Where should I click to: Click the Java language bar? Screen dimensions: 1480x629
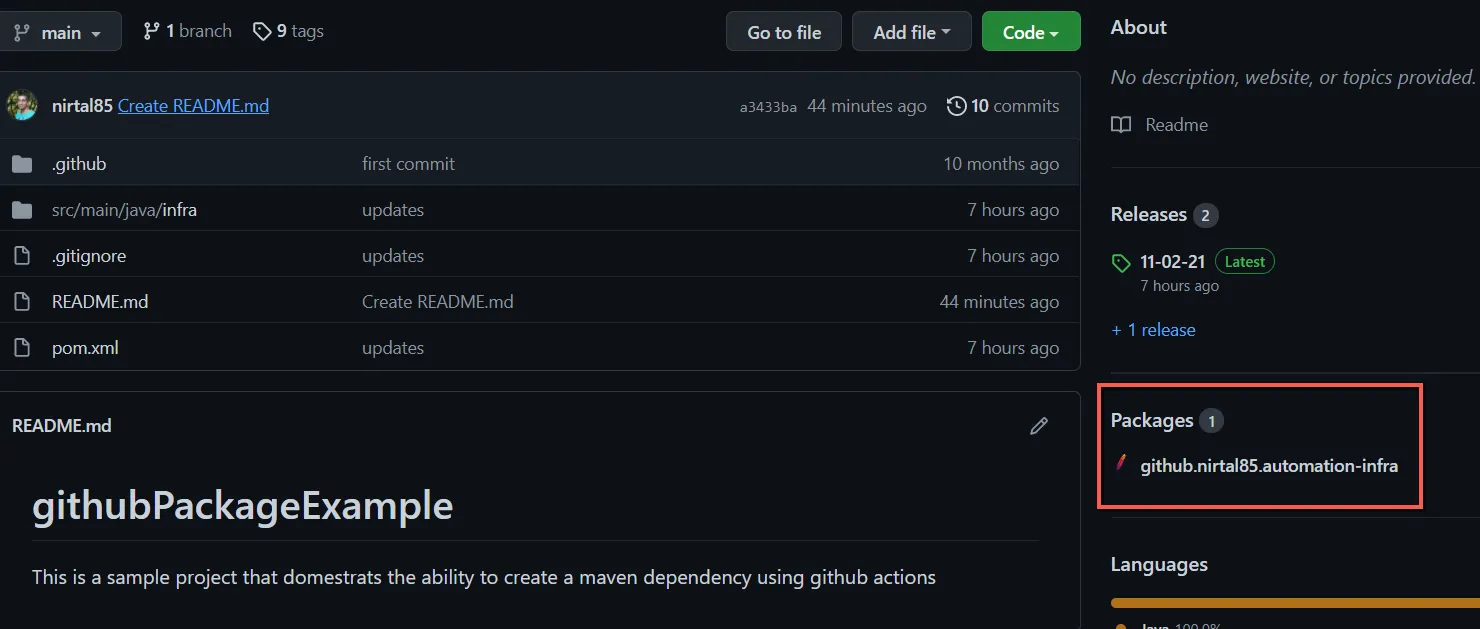click(1295, 603)
